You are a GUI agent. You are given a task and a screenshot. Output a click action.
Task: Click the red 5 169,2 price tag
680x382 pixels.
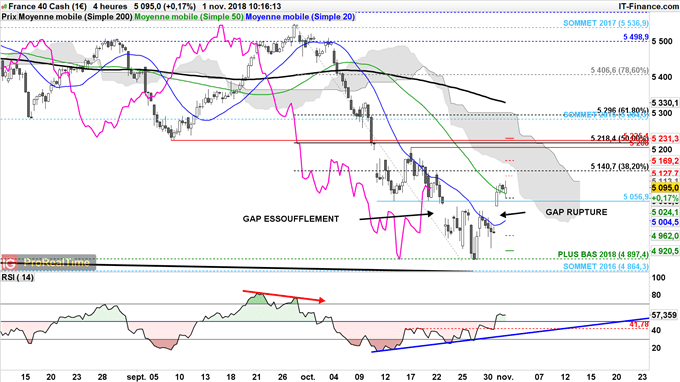pyautogui.click(x=665, y=161)
